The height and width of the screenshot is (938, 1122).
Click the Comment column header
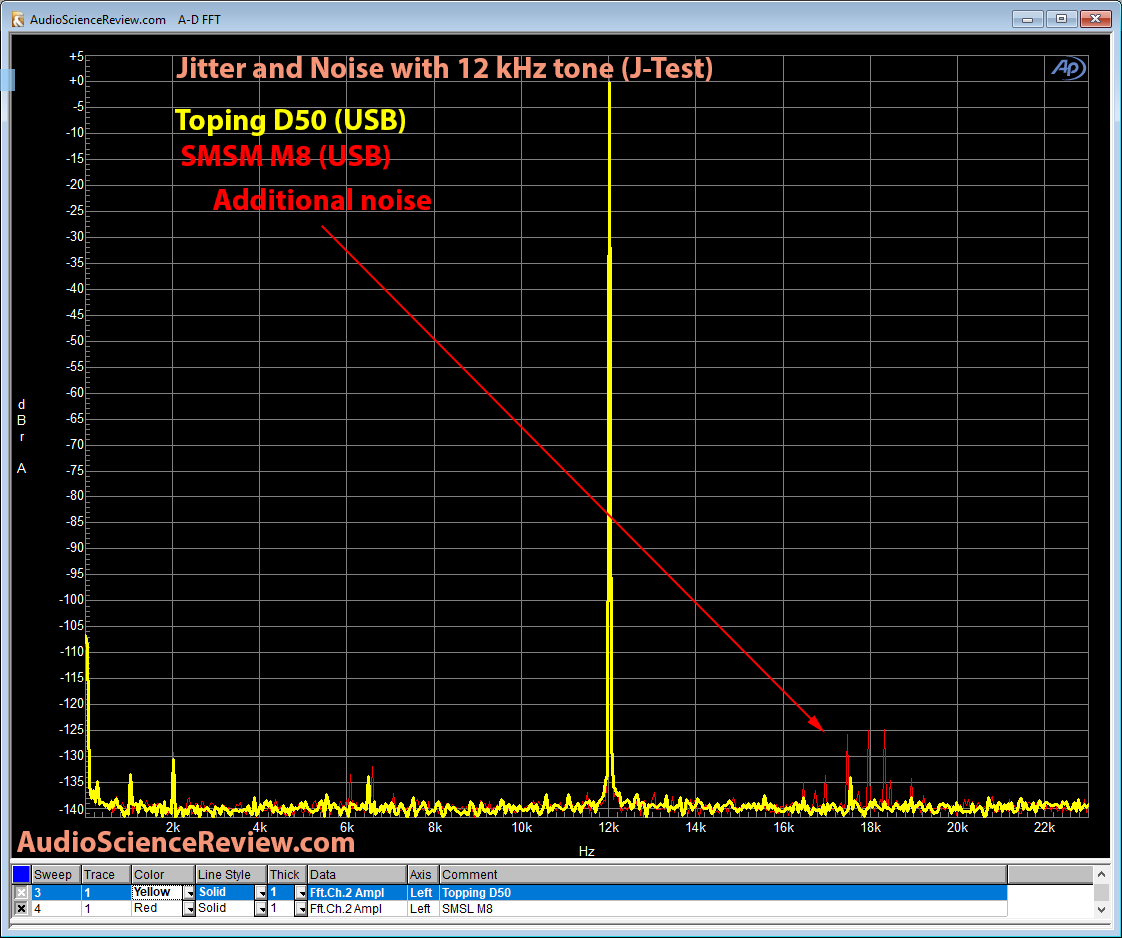click(723, 874)
